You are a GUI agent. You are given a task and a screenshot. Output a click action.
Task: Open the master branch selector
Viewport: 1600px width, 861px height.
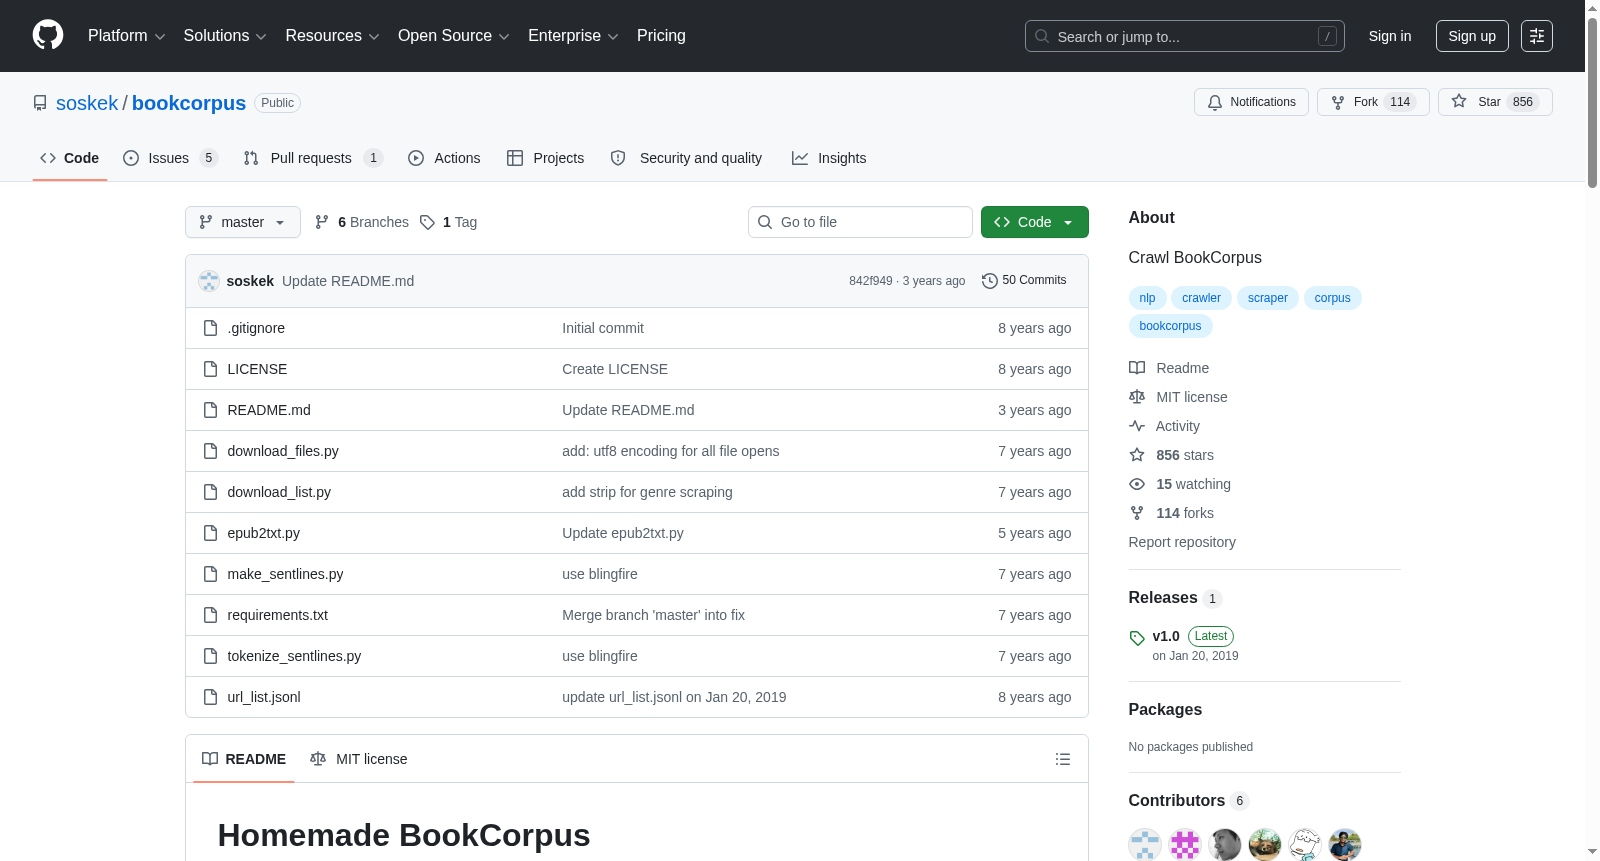coord(243,222)
